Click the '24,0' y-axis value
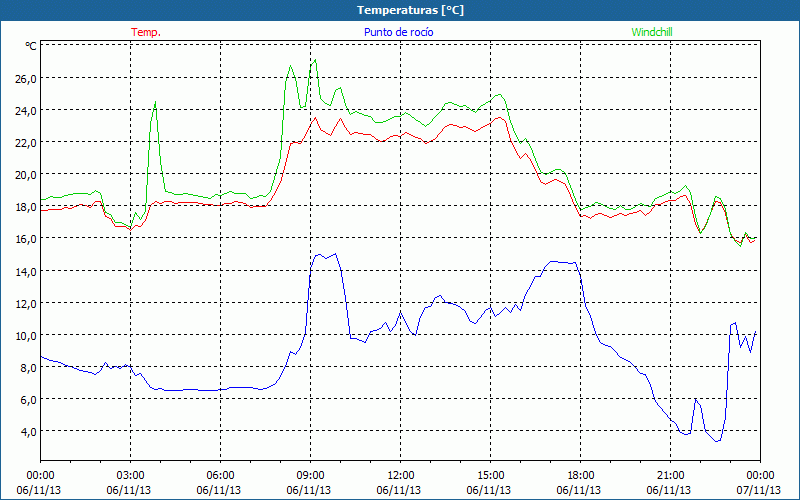The image size is (800, 500). (26, 111)
